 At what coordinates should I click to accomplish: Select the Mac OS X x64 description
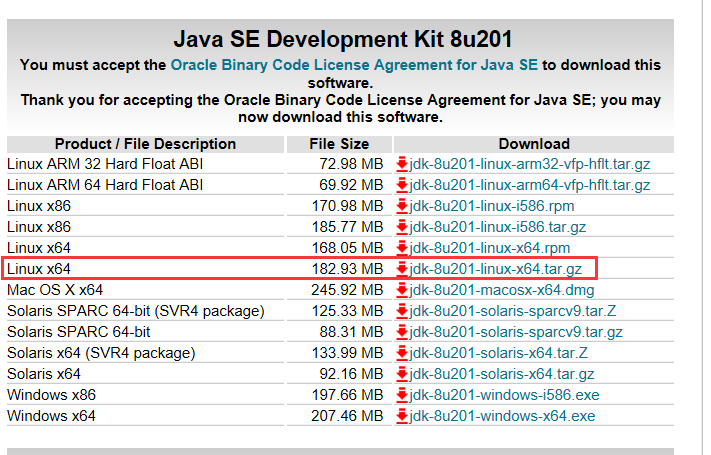pyautogui.click(x=55, y=289)
